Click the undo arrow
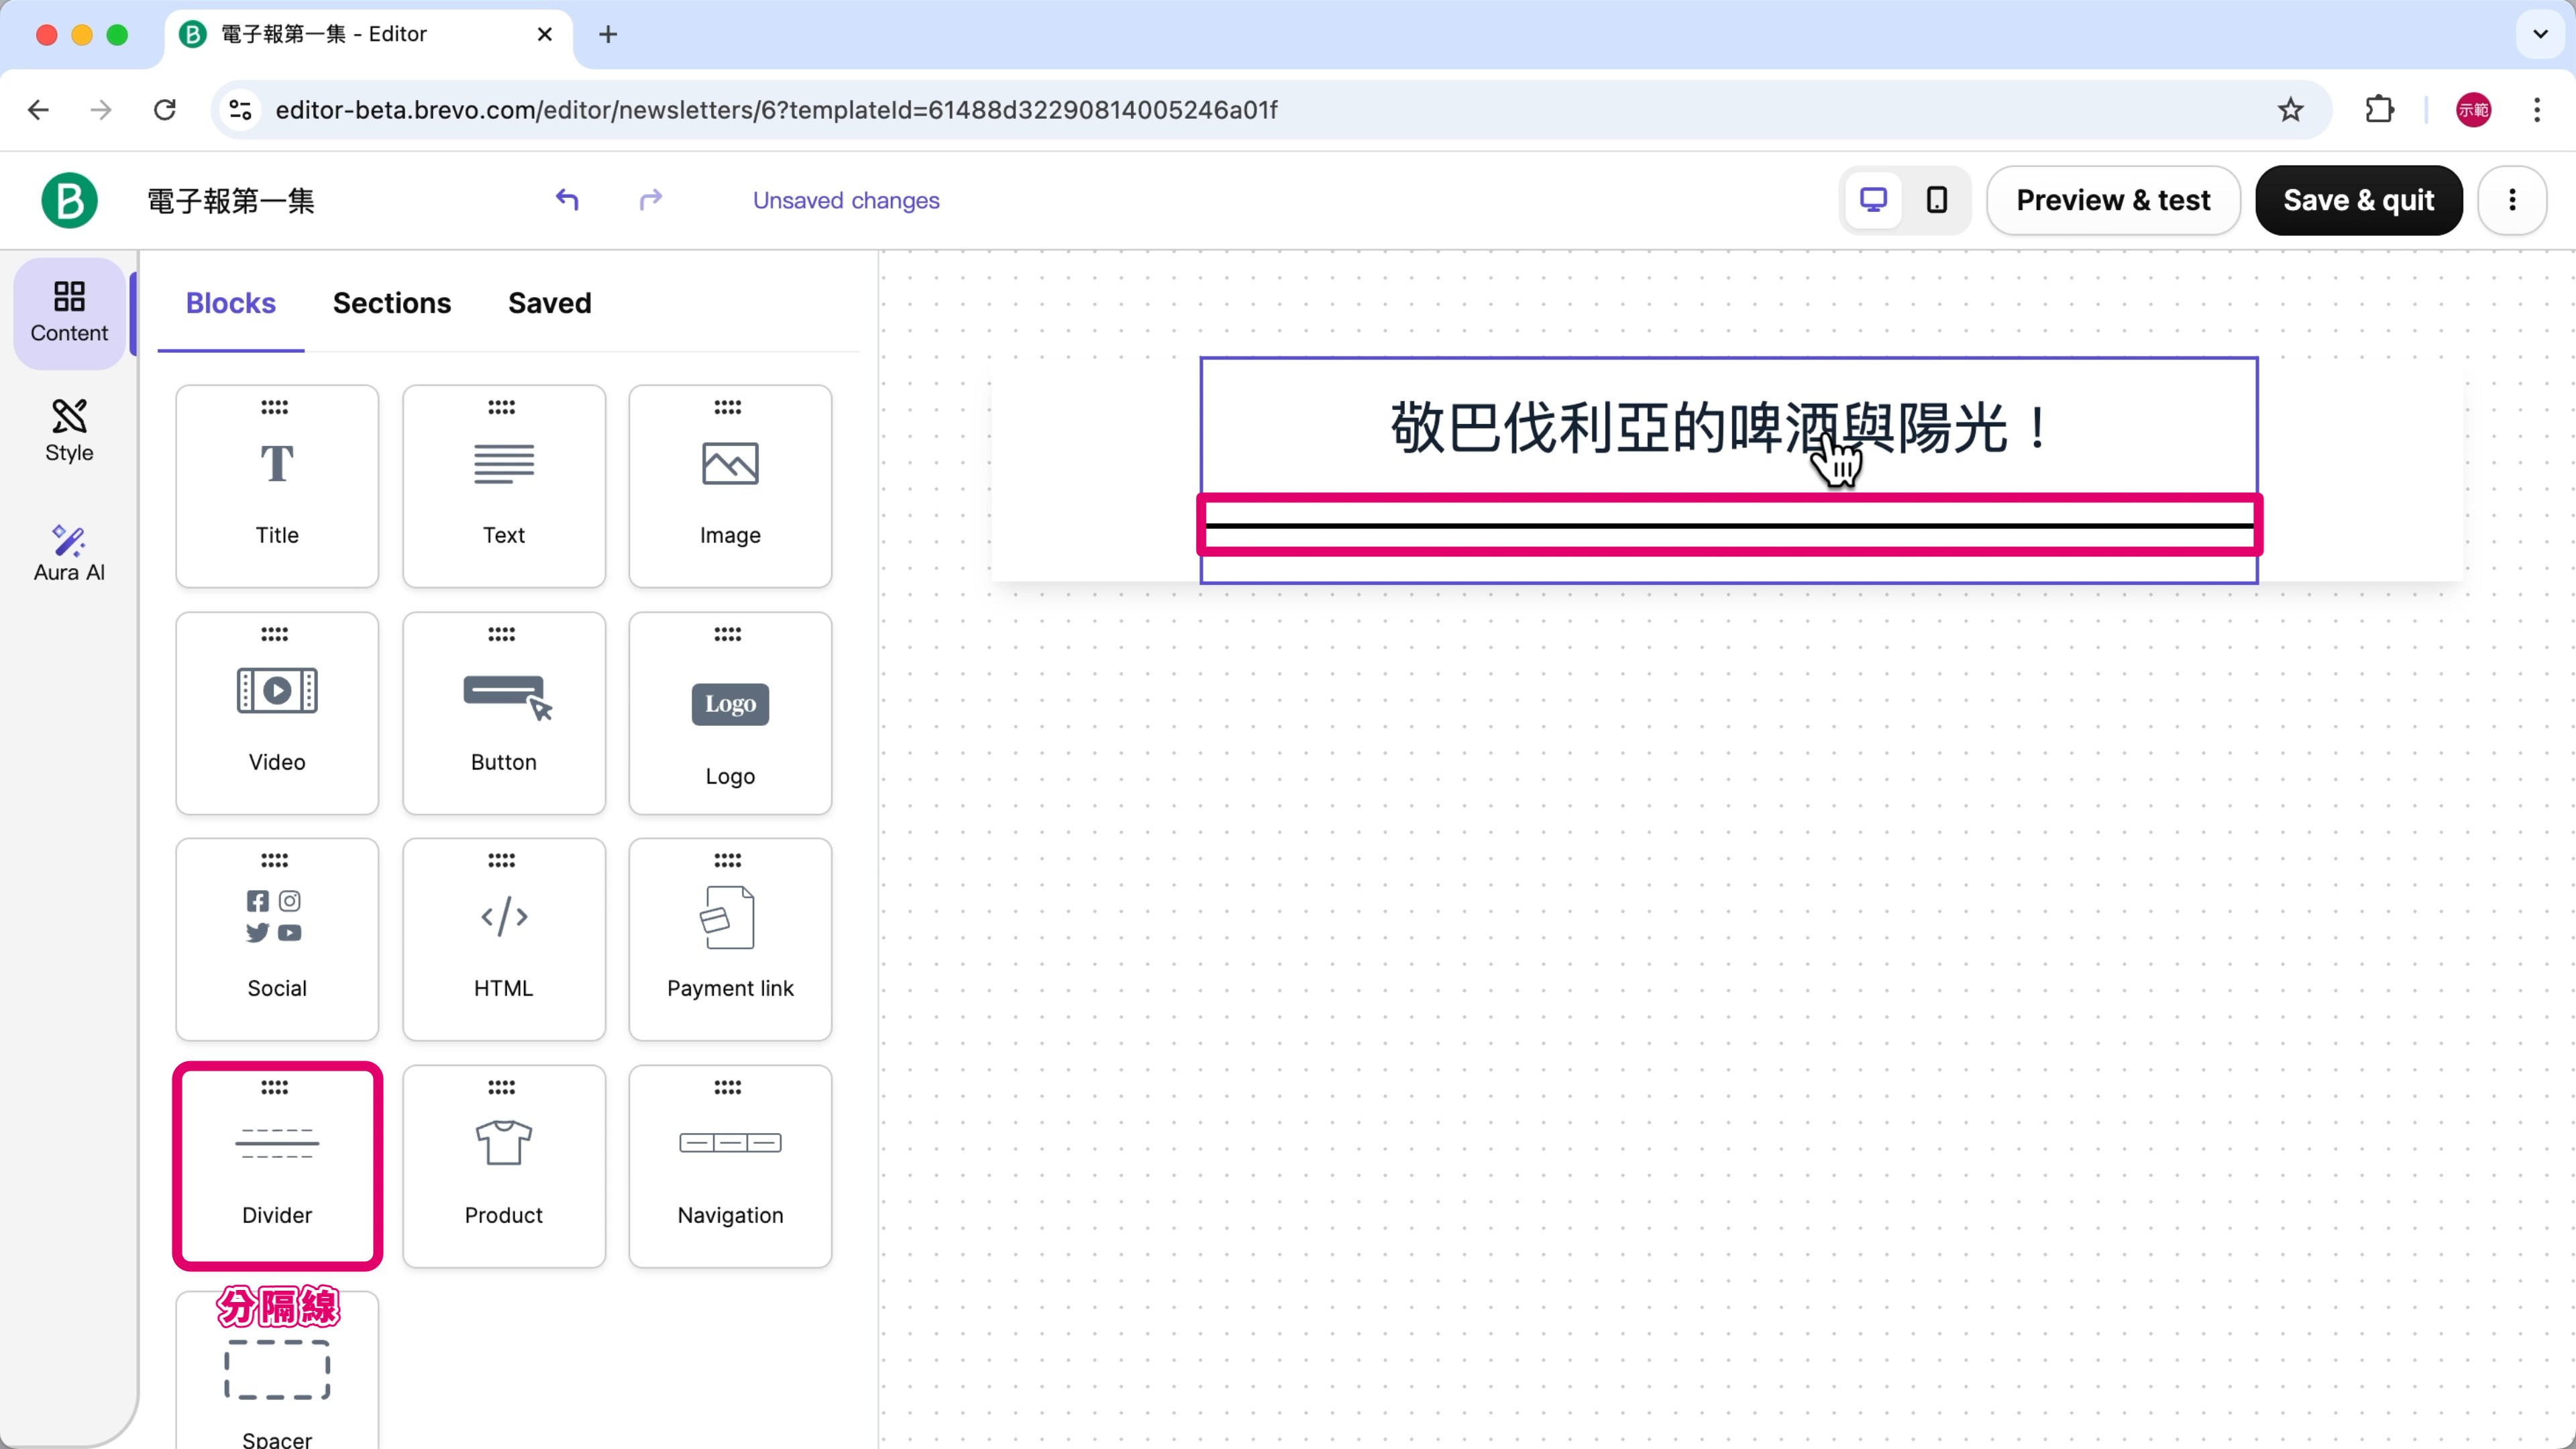Viewport: 2576px width, 1449px height. coord(567,200)
